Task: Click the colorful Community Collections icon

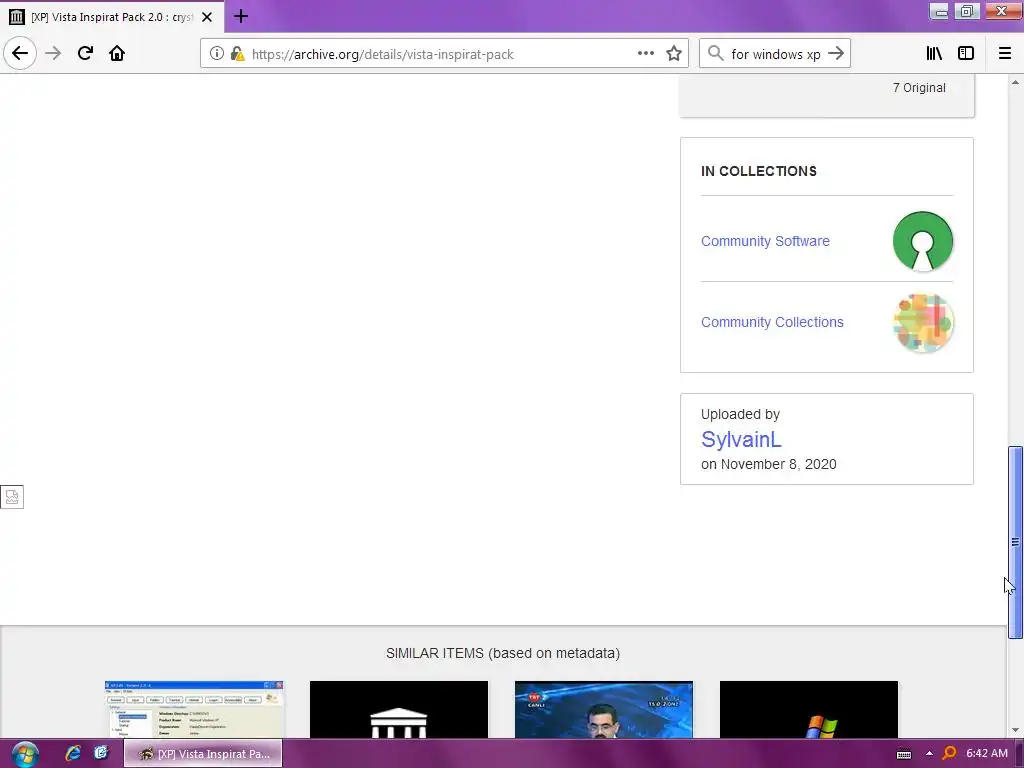Action: (923, 323)
